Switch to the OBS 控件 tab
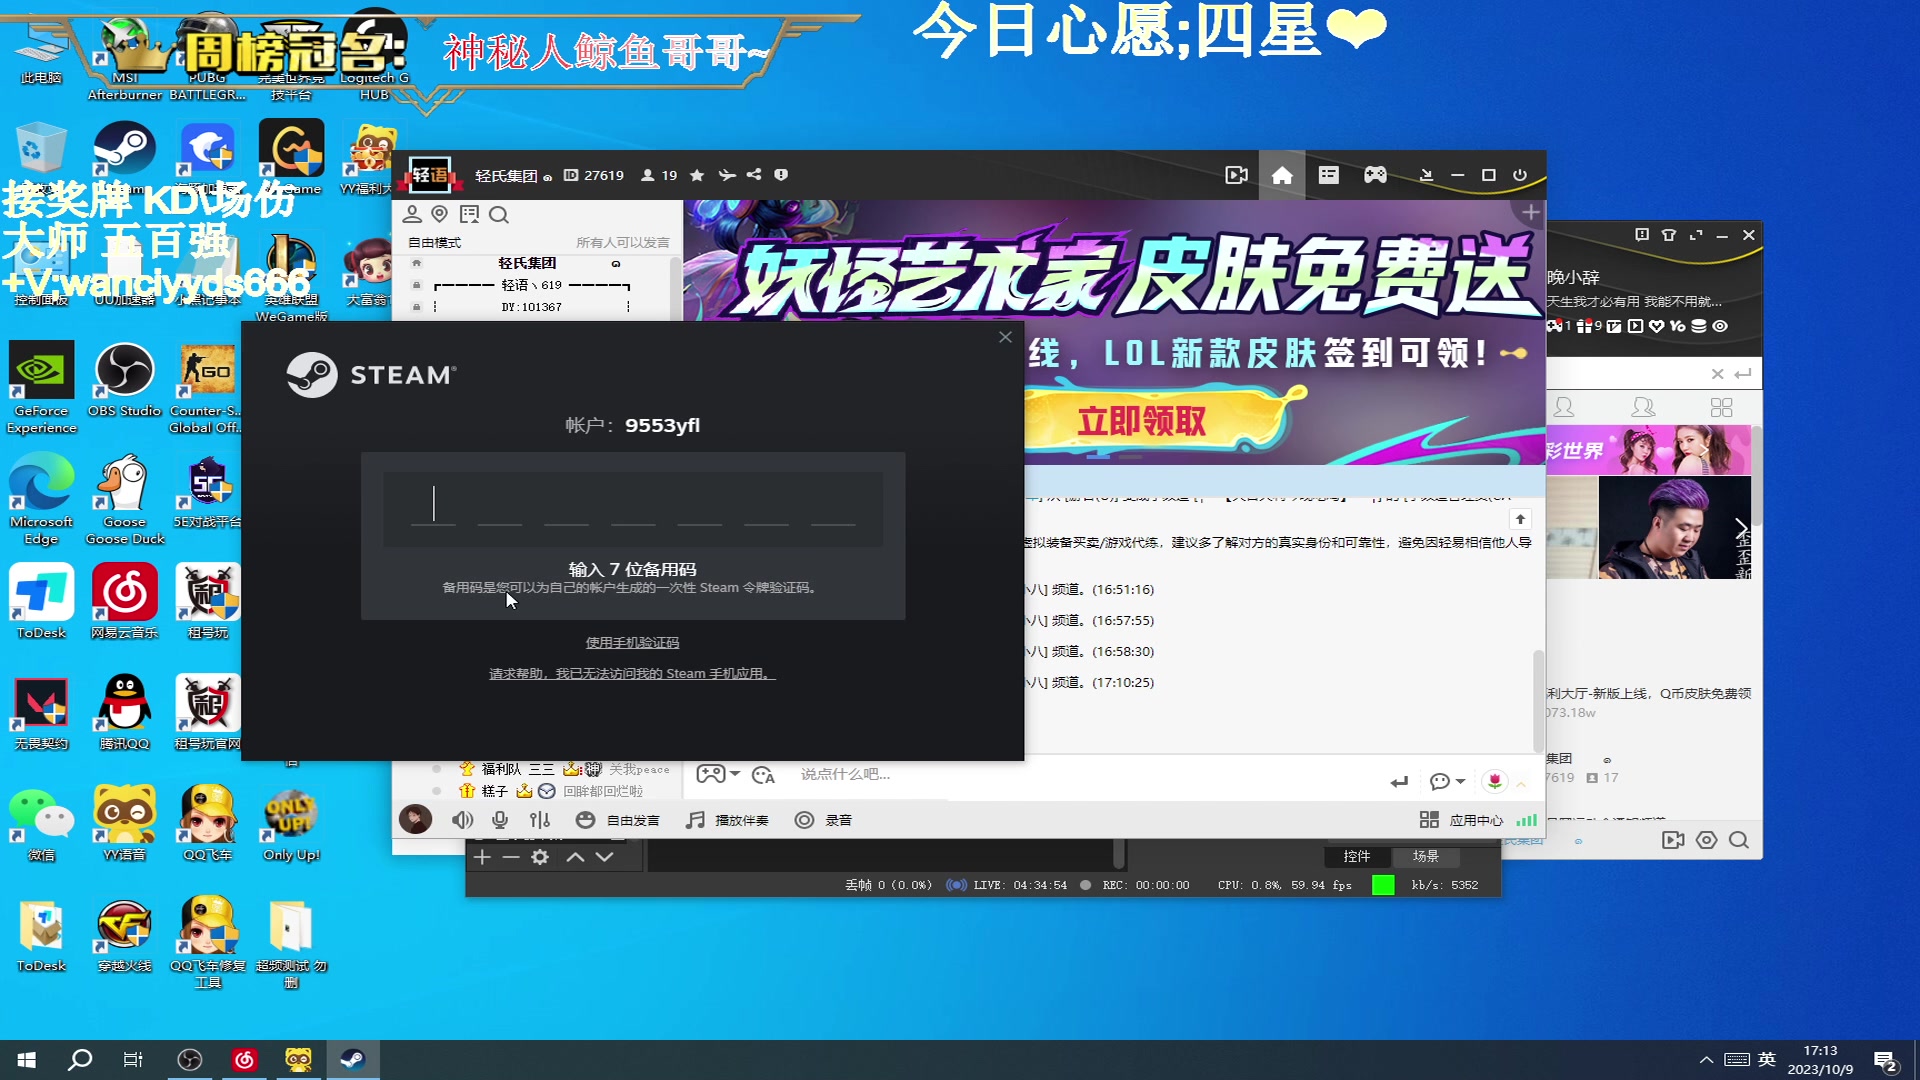Viewport: 1920px width, 1080px height. click(1357, 856)
